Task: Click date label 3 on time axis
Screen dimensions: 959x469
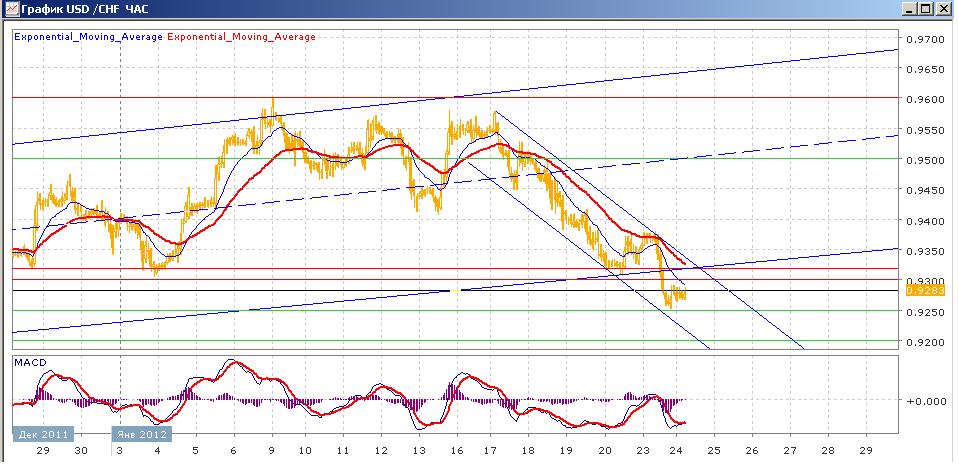Action: point(120,450)
